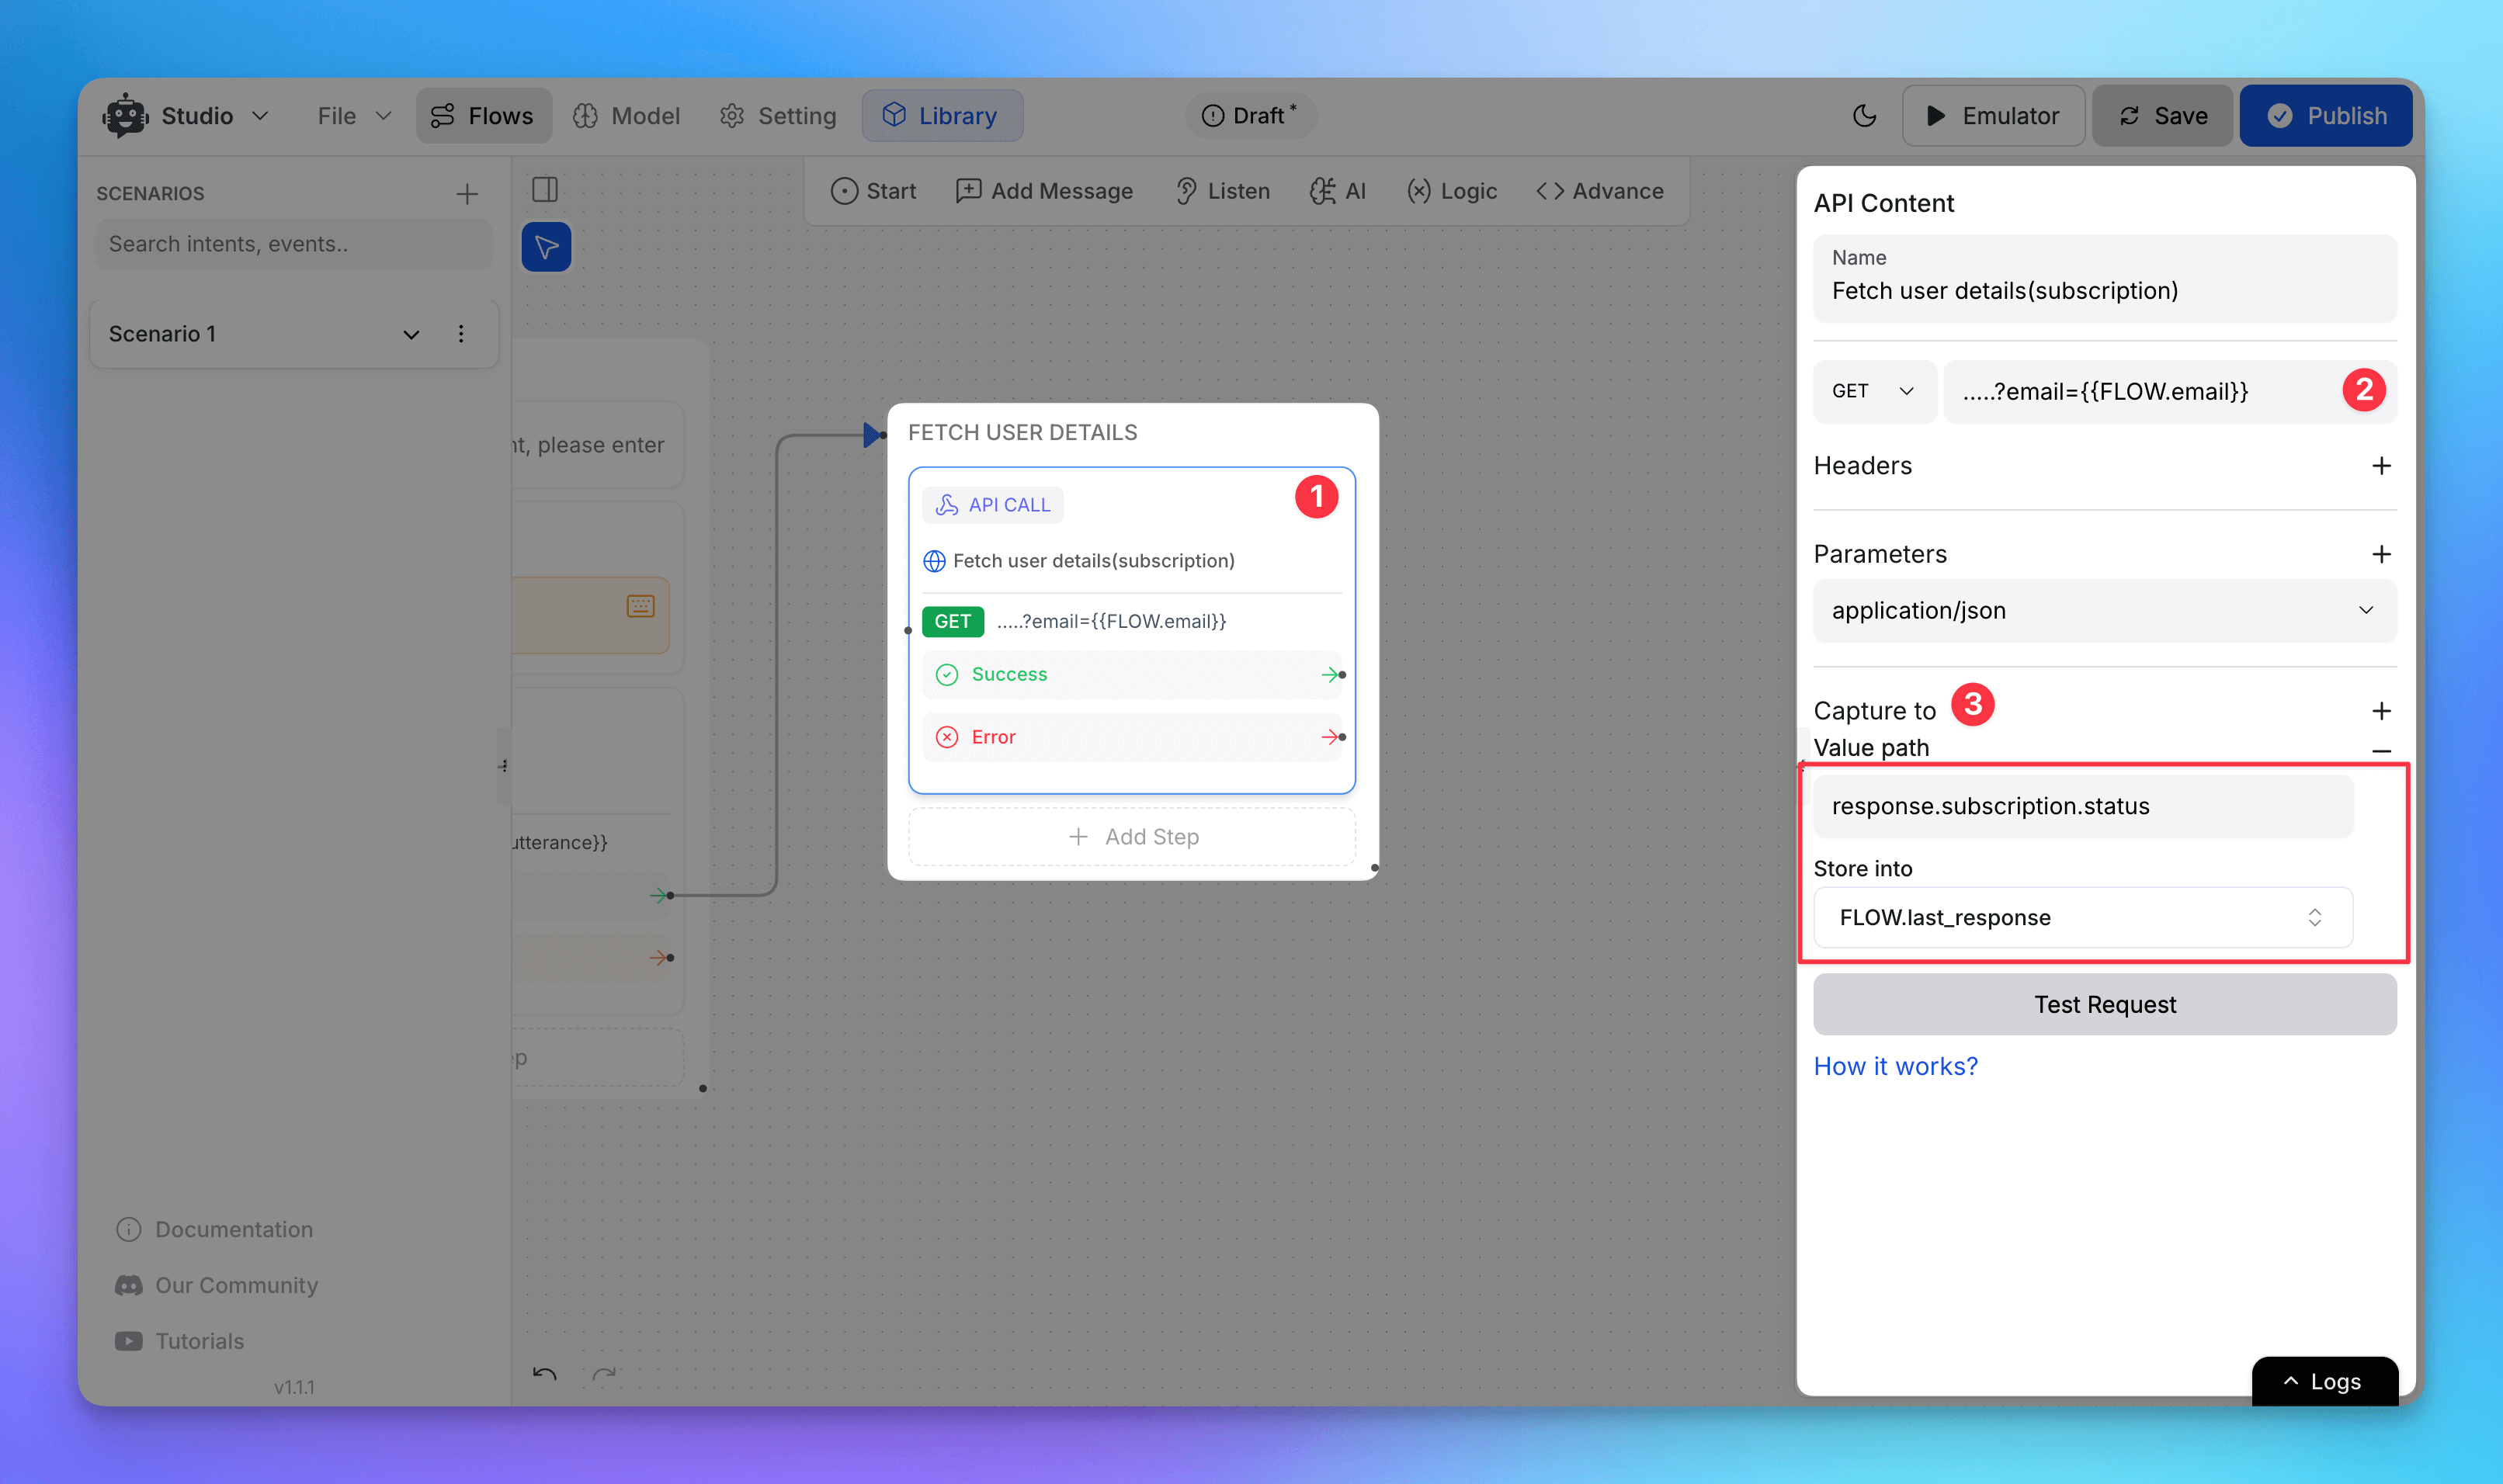
Task: Add a Listen node
Action: point(1222,191)
